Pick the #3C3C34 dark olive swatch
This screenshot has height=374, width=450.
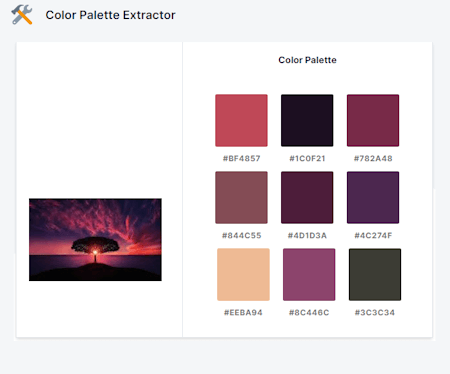(x=375, y=274)
